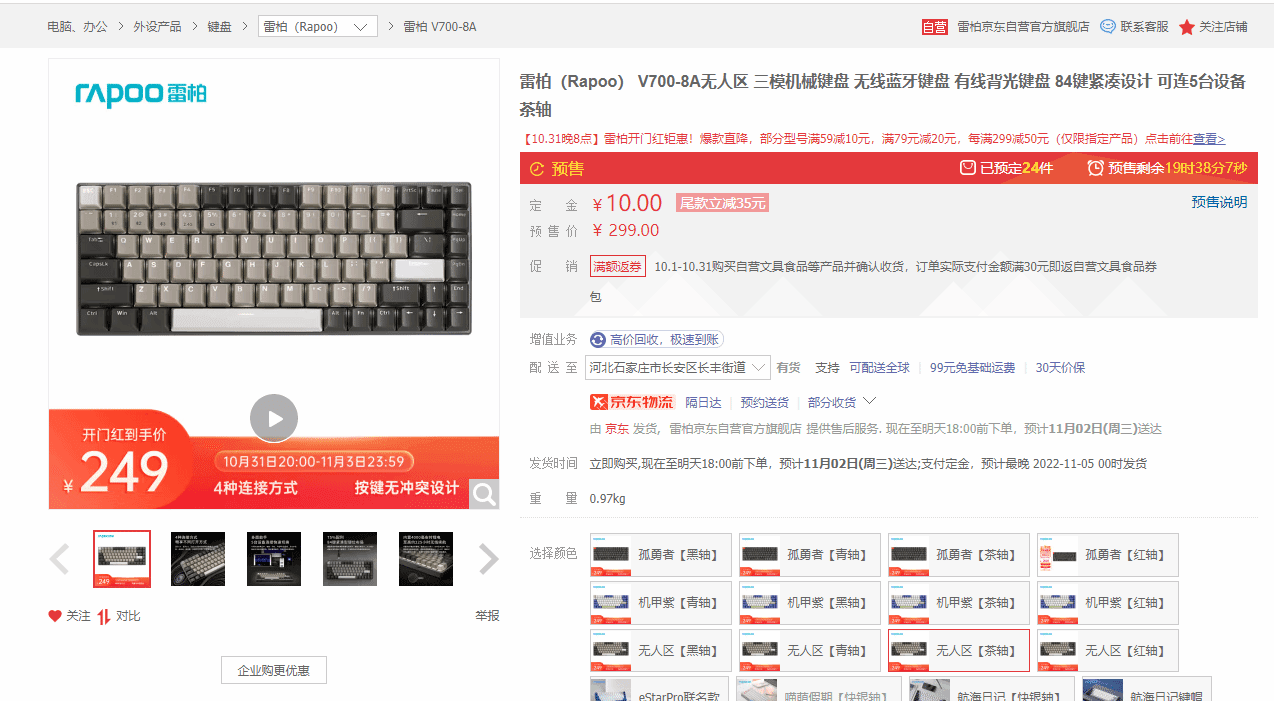Click 联系客服 text link
Image resolution: width=1274 pixels, height=701 pixels.
(1144, 27)
